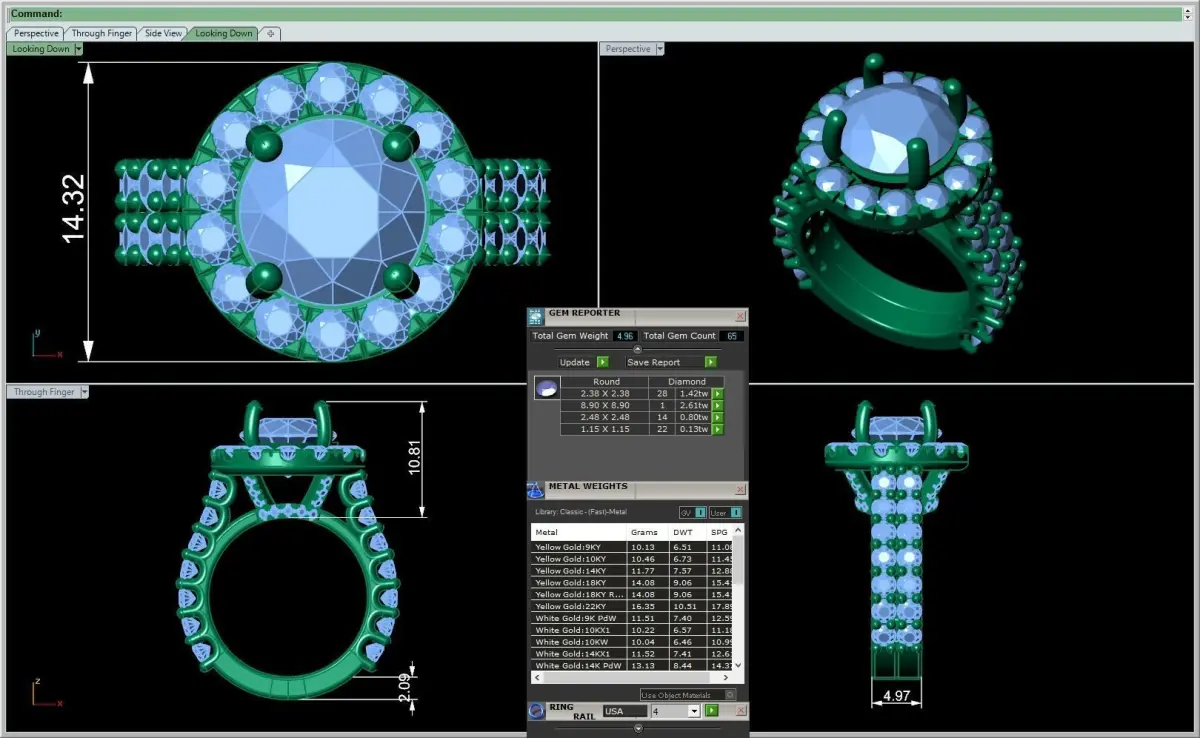This screenshot has height=738, width=1200.
Task: Click the 14.32 dimension label
Action: [x=74, y=209]
